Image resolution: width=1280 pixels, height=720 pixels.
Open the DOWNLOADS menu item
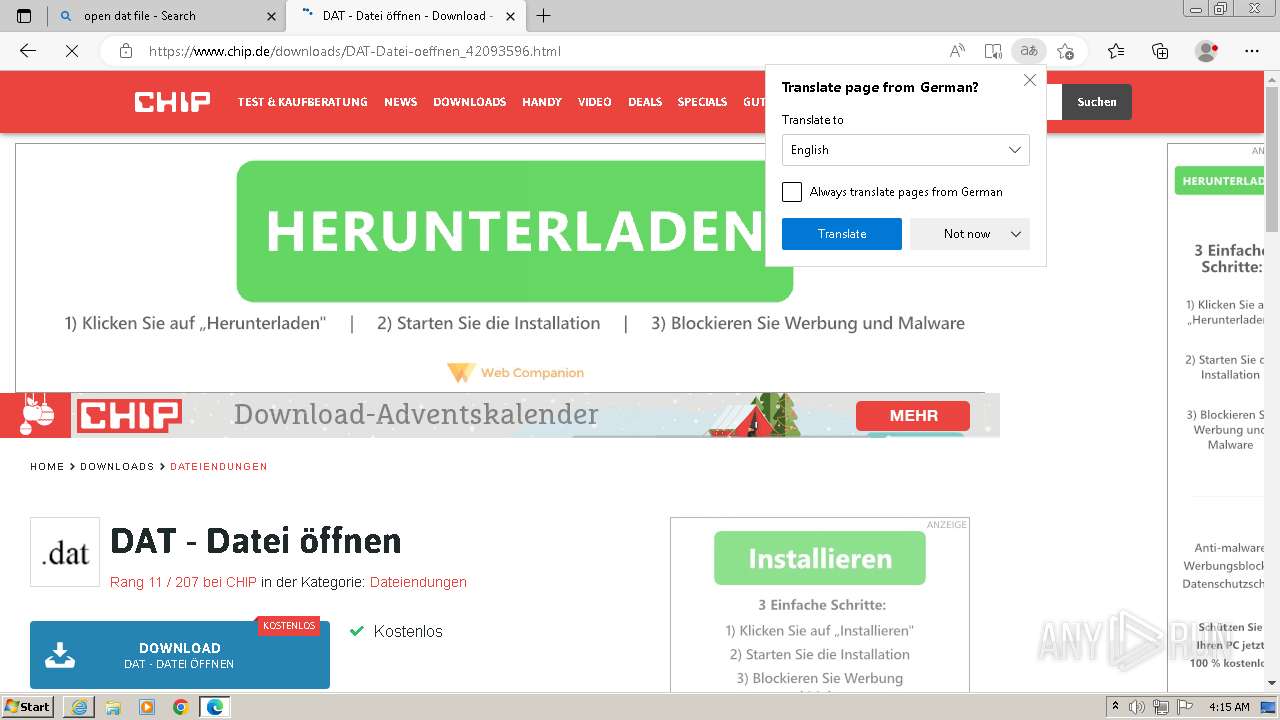click(469, 102)
